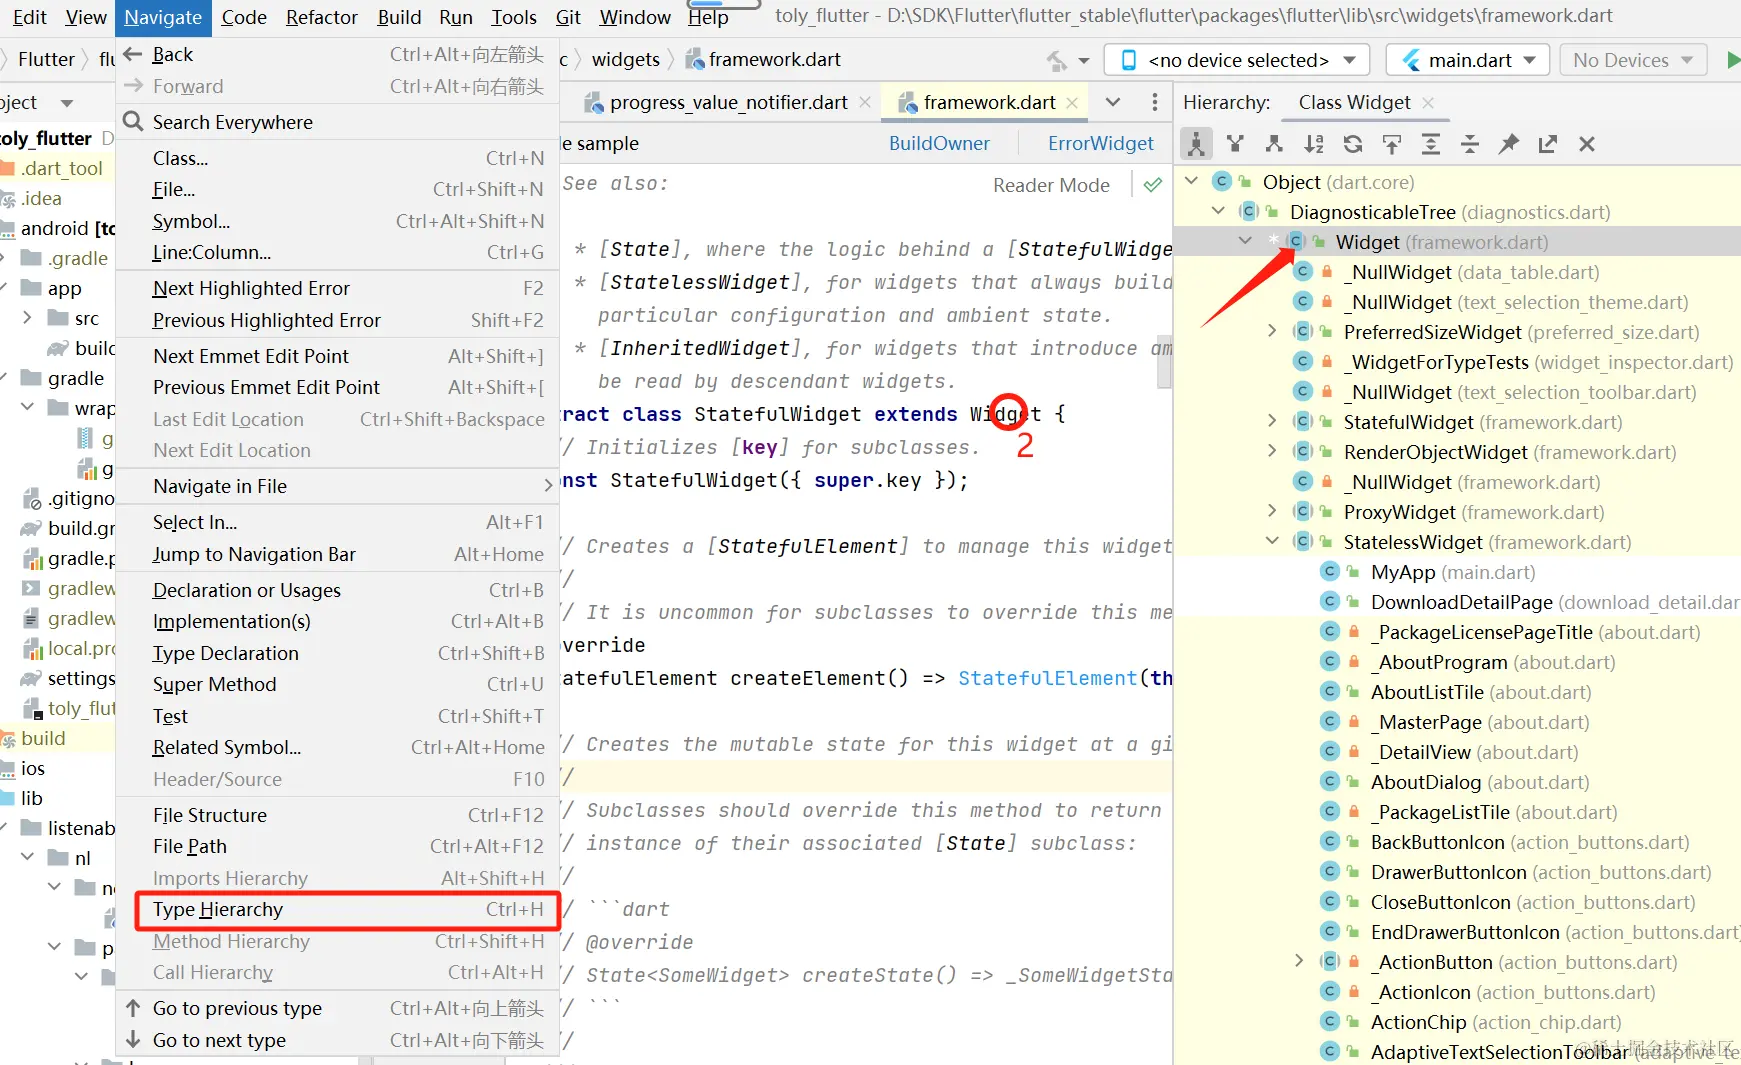Open the main.dart run configuration dropdown
This screenshot has height=1065, width=1741.
click(1468, 60)
